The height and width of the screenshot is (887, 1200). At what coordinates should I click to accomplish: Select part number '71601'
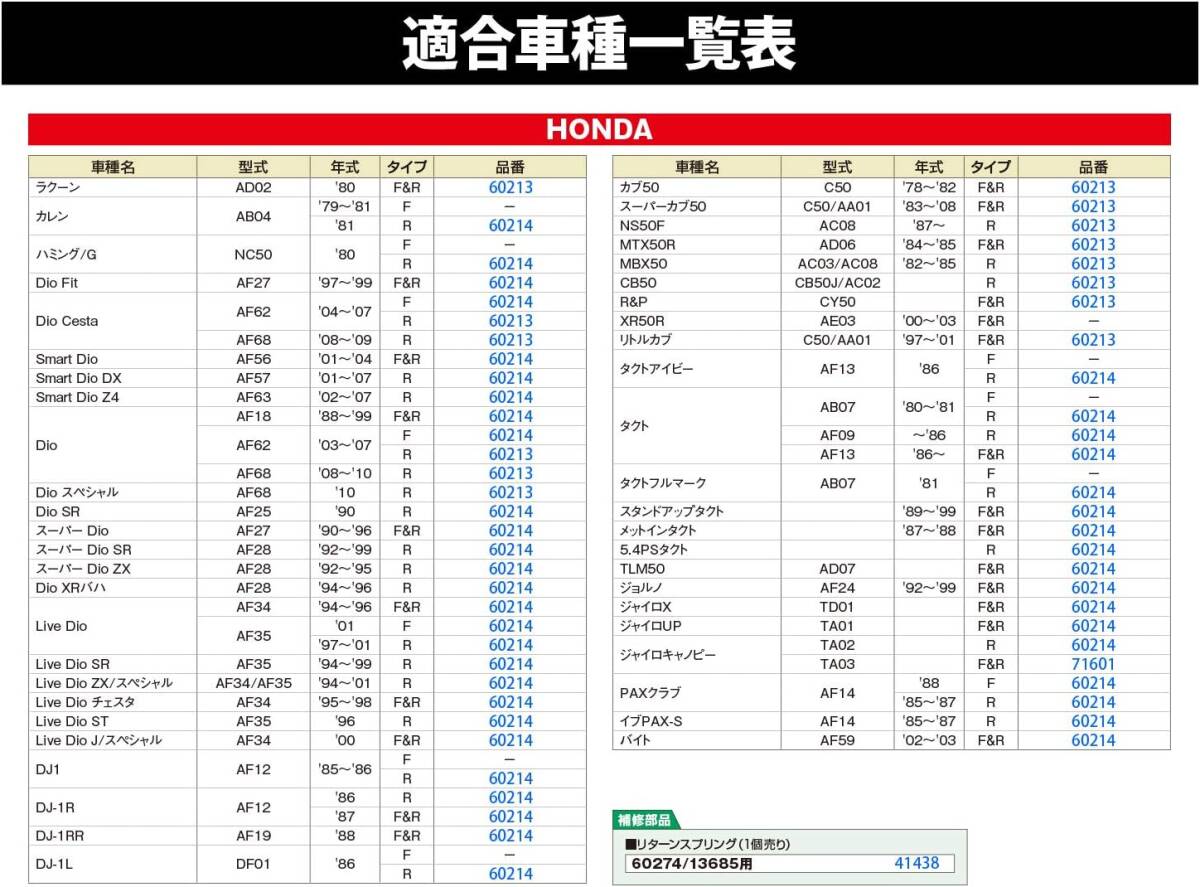click(x=1093, y=664)
